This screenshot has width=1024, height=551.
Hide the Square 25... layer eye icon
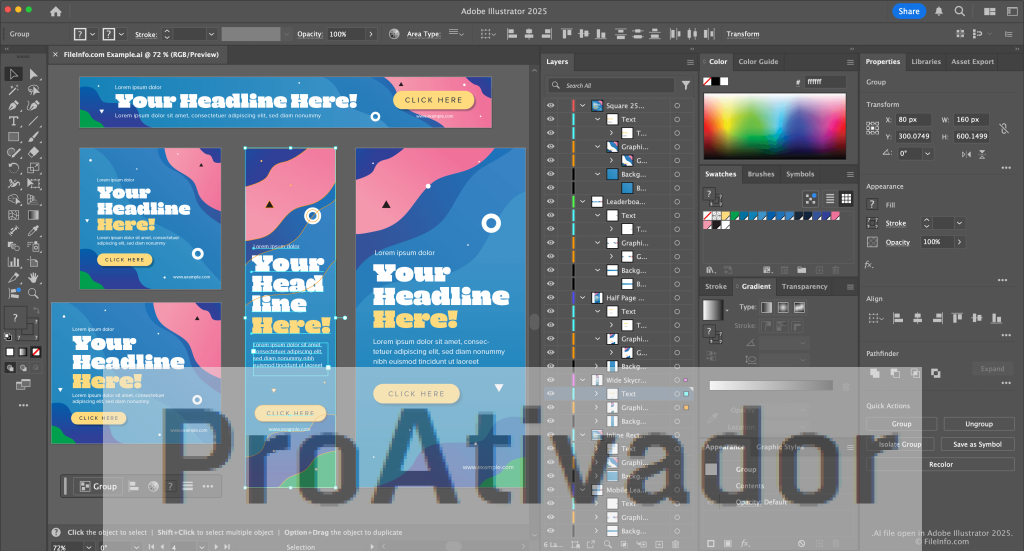(551, 105)
